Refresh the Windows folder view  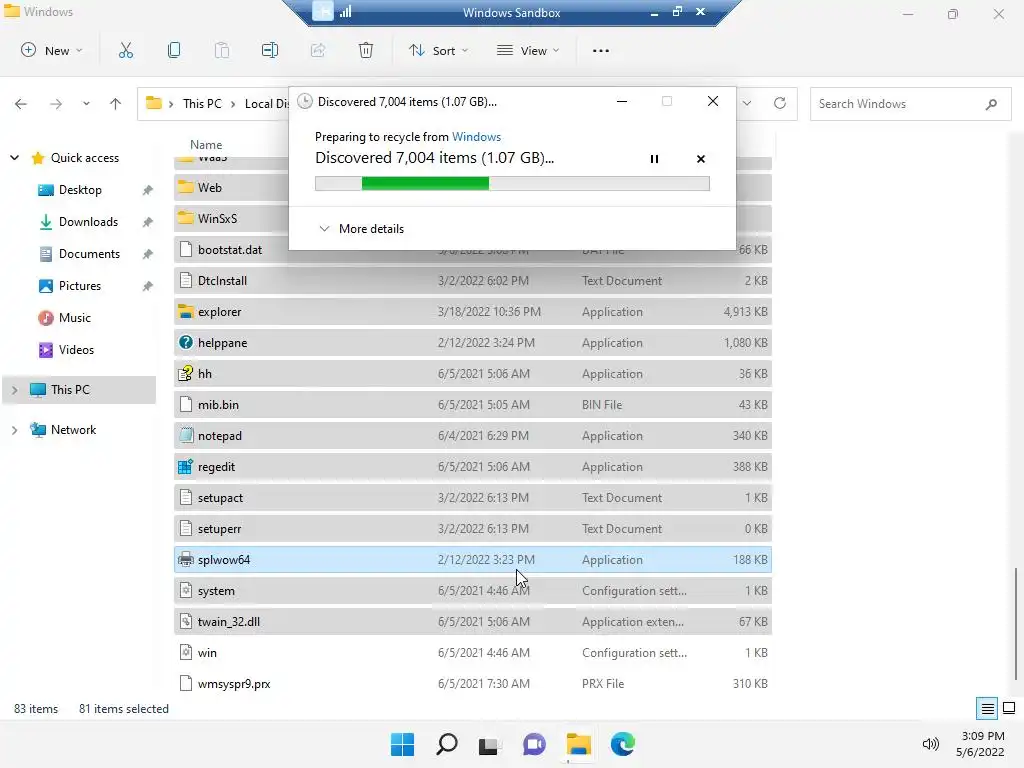pyautogui.click(x=780, y=103)
